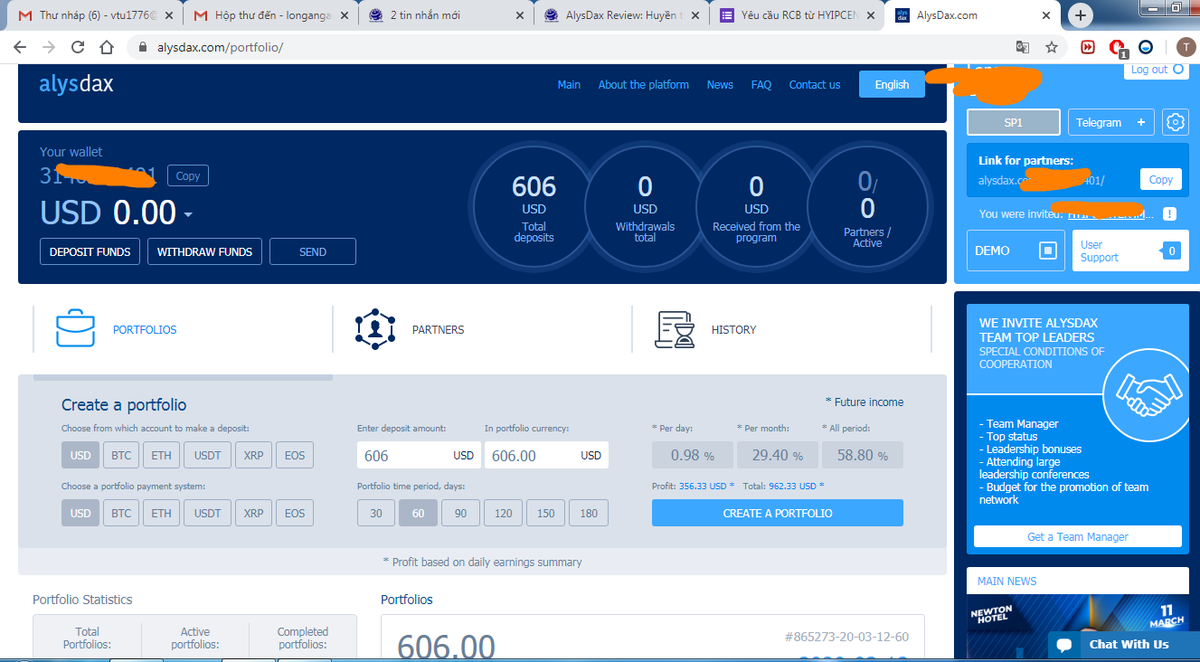Toggle the DEMO mode switch
This screenshot has width=1200, height=662.
pos(1048,250)
